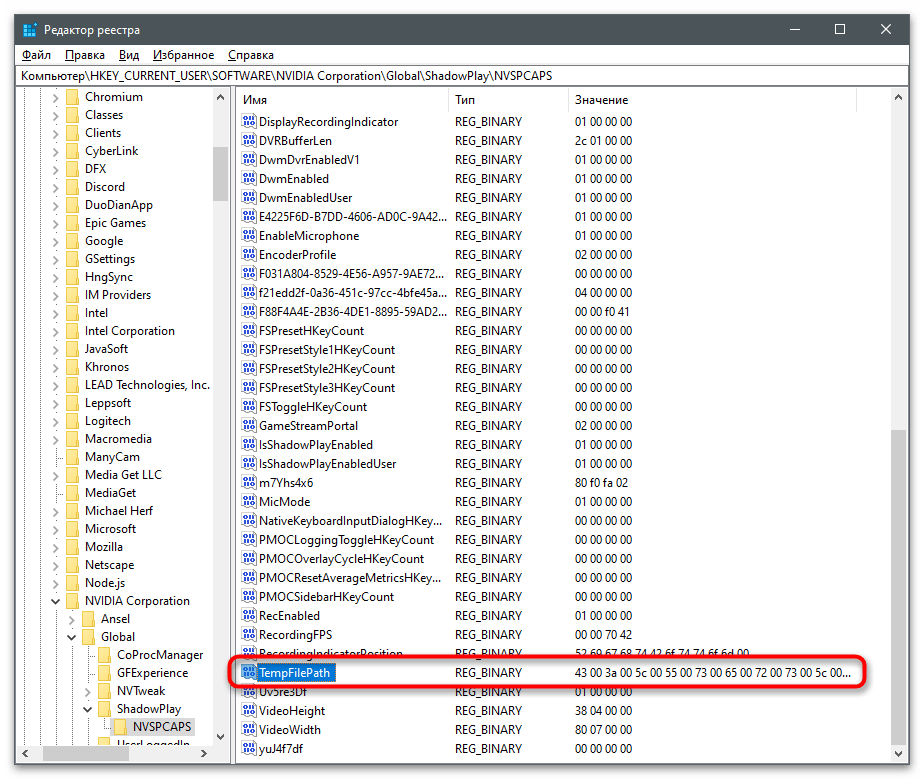Open the Справка menu
Viewport: 924px width, 779px height.
[x=250, y=55]
